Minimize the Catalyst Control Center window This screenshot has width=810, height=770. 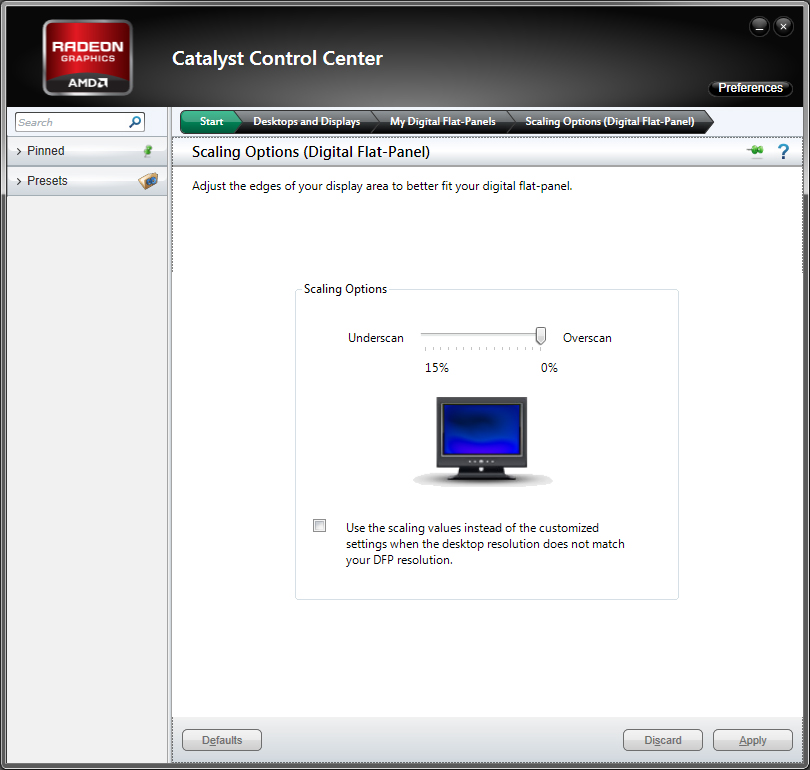pyautogui.click(x=759, y=27)
